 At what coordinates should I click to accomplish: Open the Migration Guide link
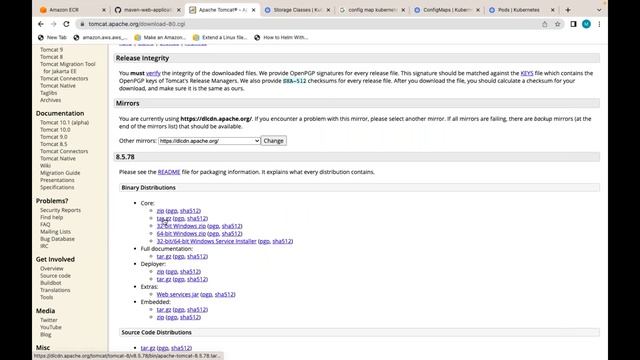[60, 173]
